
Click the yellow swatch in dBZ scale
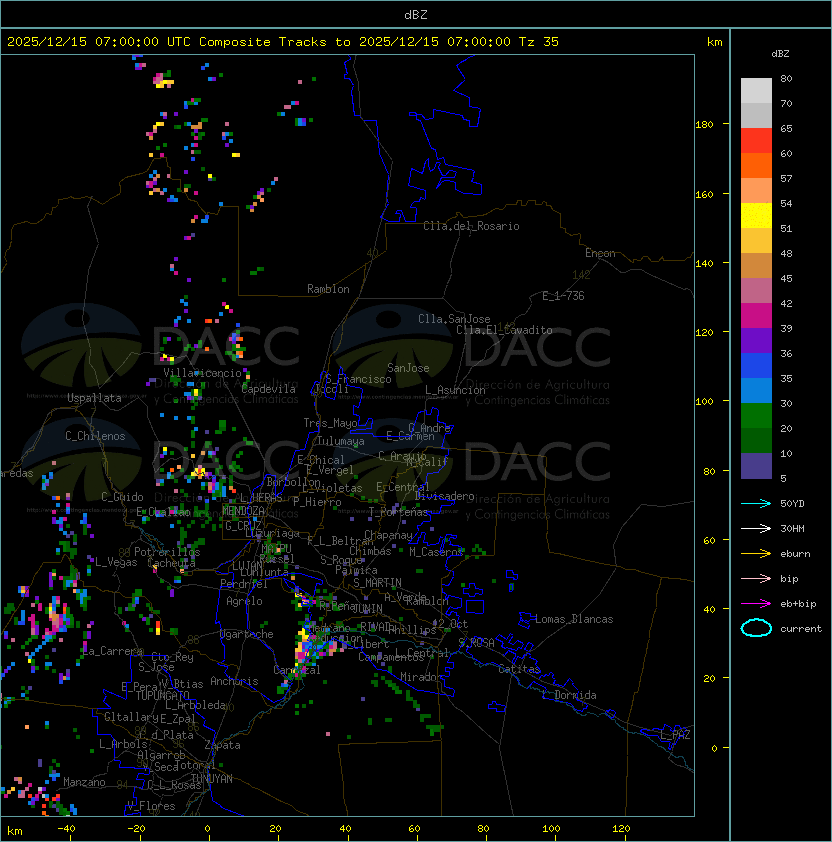click(x=756, y=215)
